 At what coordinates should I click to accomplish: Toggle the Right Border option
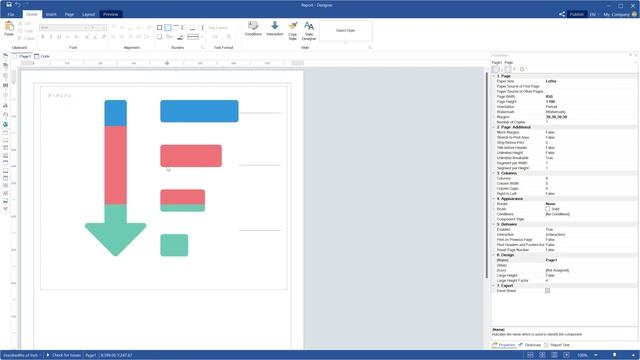coord(200,27)
